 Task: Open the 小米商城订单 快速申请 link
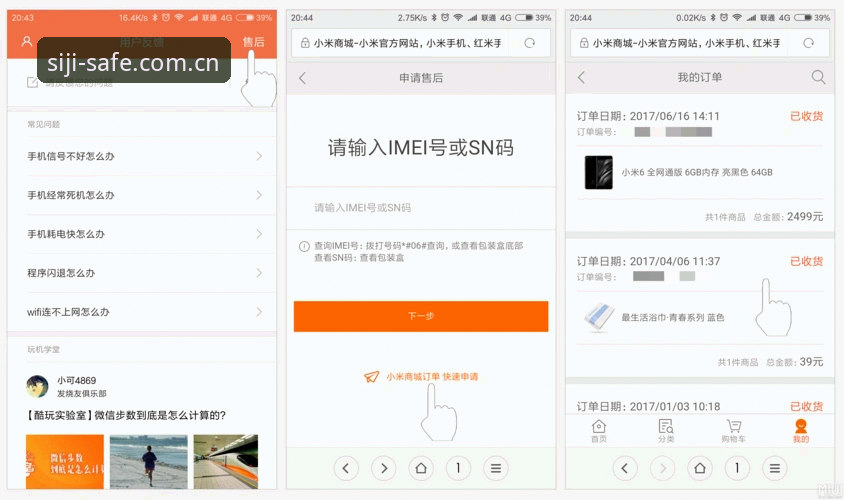(x=432, y=377)
